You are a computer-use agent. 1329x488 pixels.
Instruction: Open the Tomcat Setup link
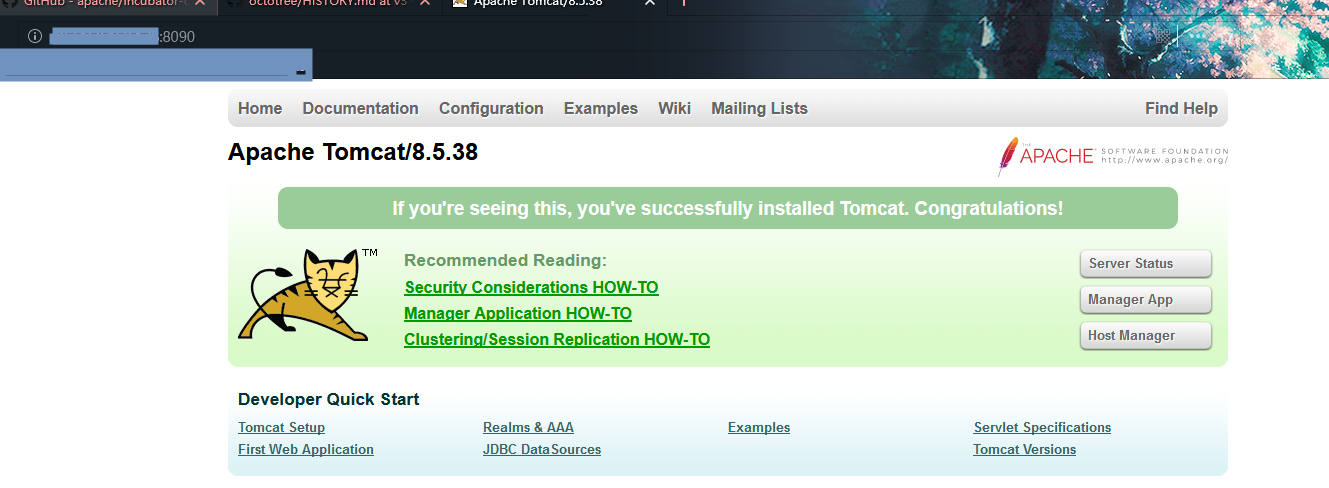[281, 428]
